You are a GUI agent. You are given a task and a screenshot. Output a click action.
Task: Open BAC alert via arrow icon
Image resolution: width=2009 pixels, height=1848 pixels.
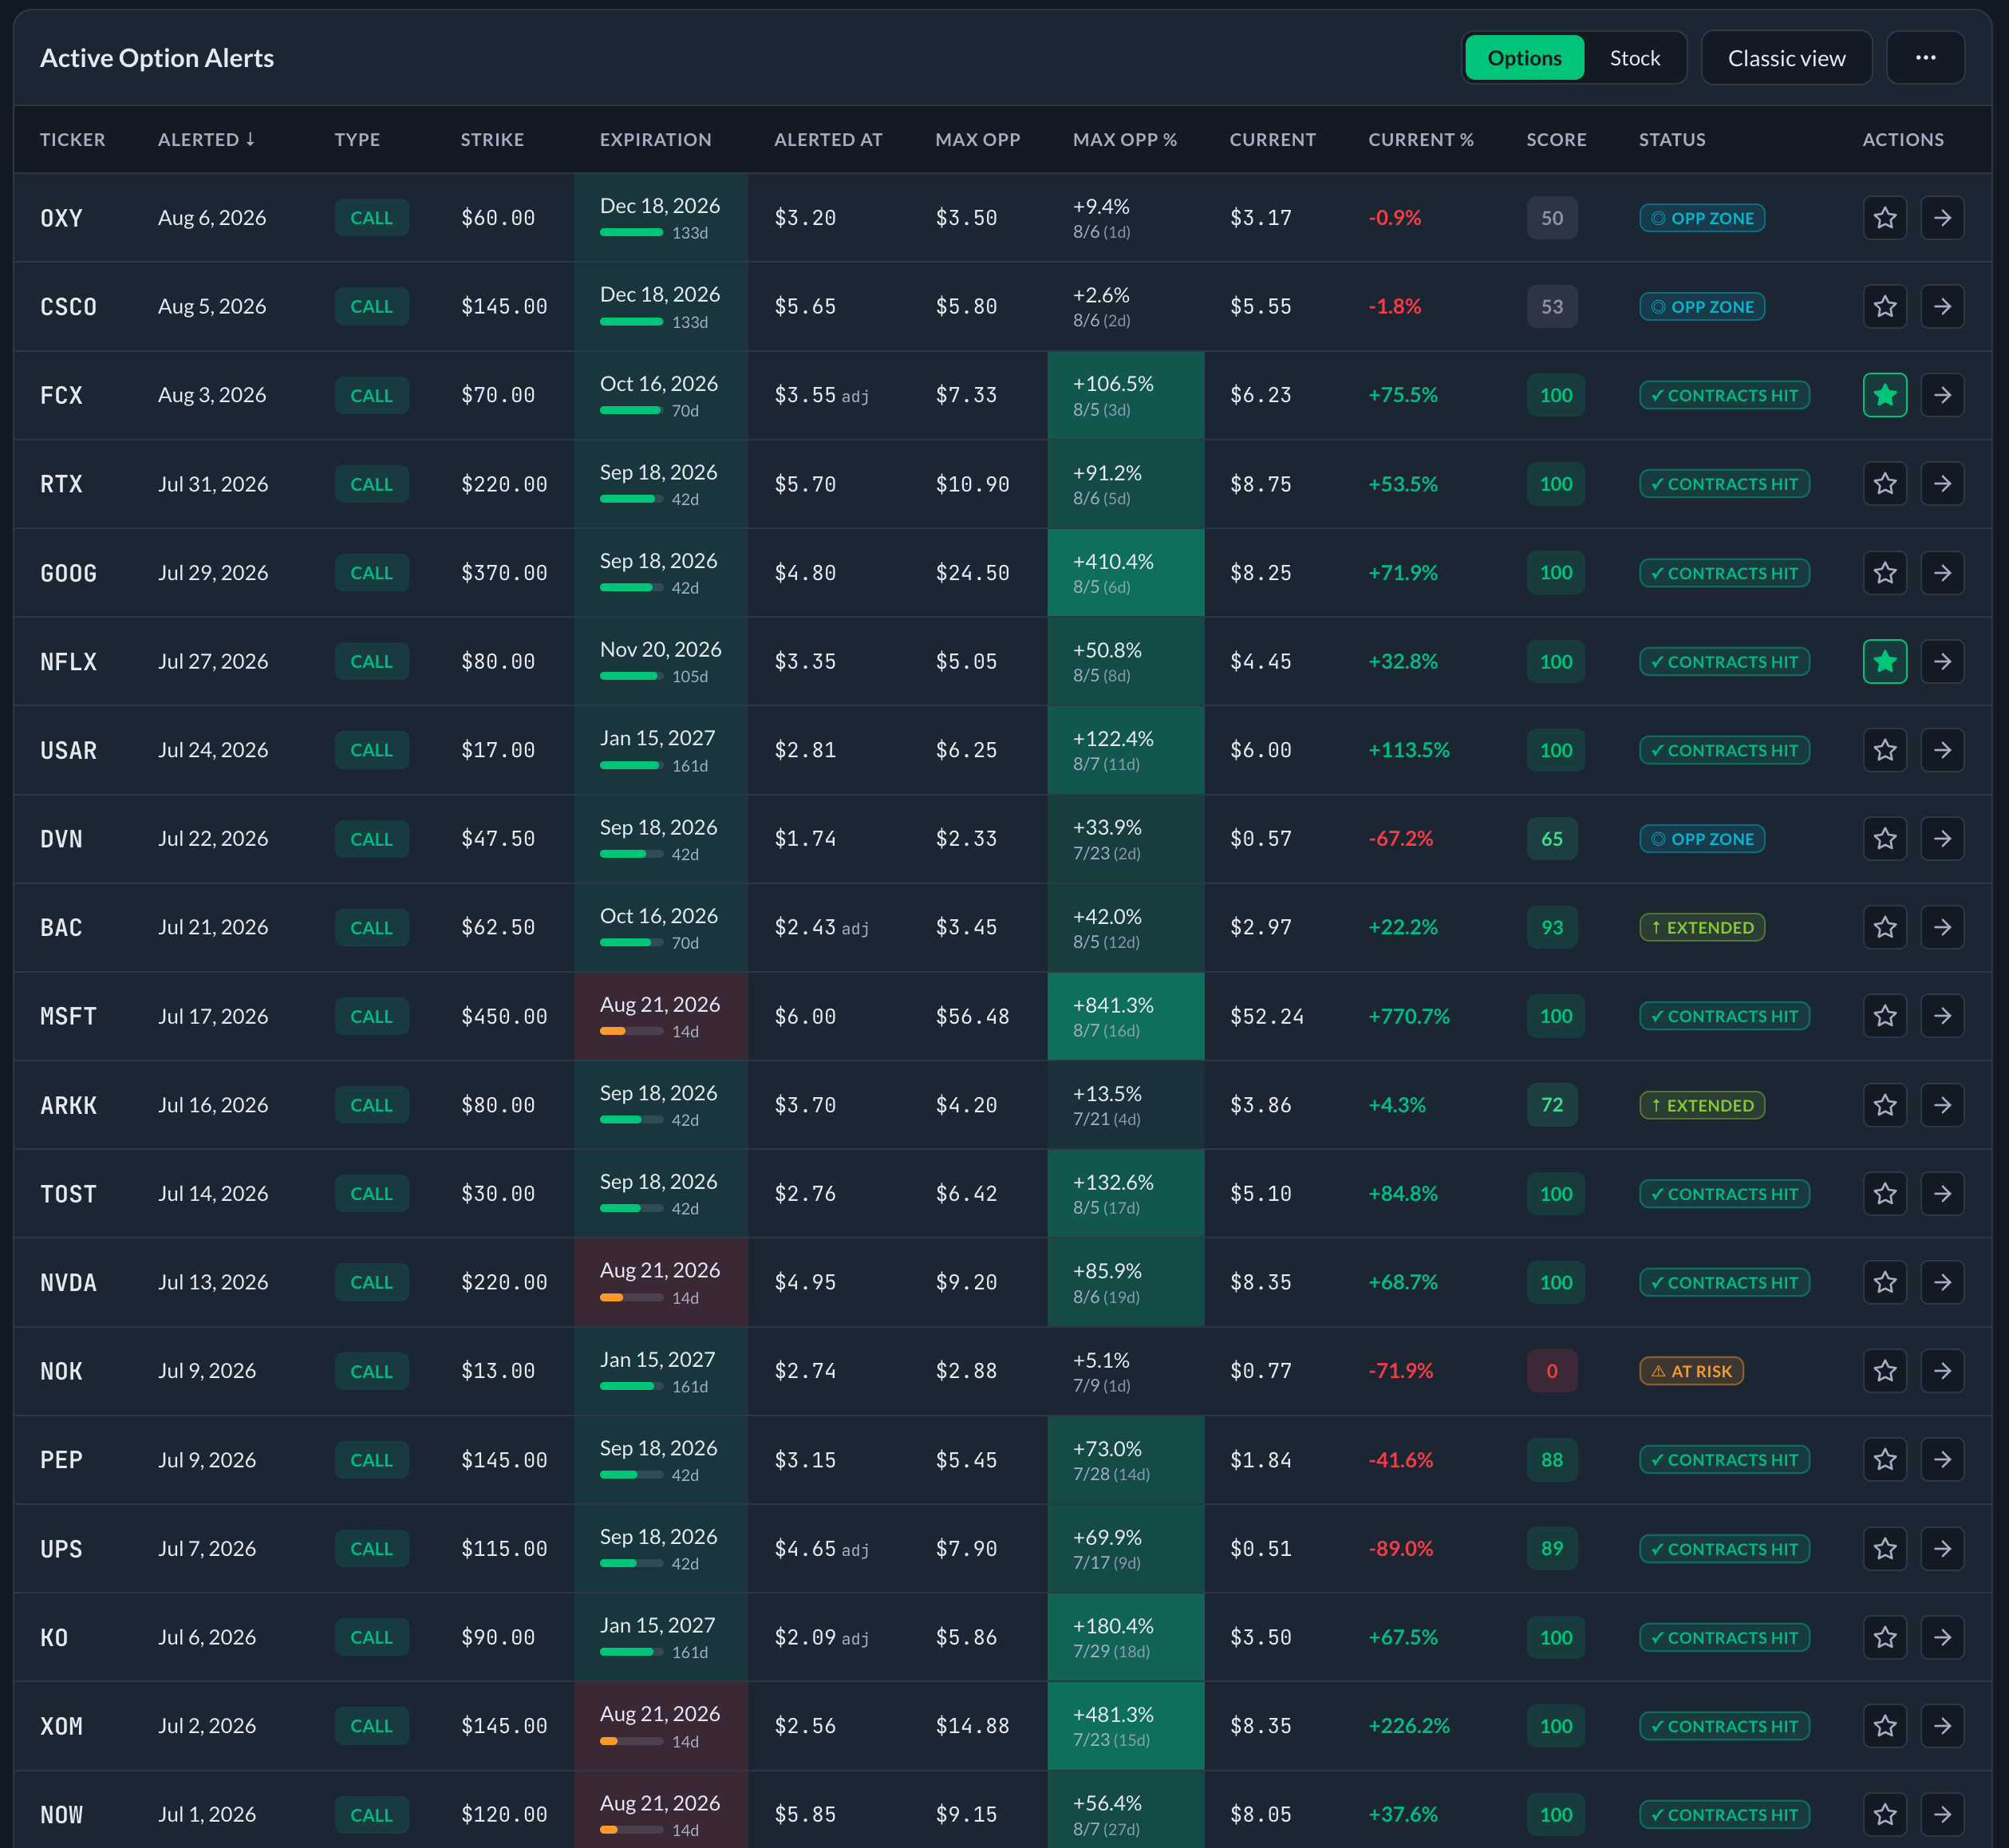(1941, 927)
